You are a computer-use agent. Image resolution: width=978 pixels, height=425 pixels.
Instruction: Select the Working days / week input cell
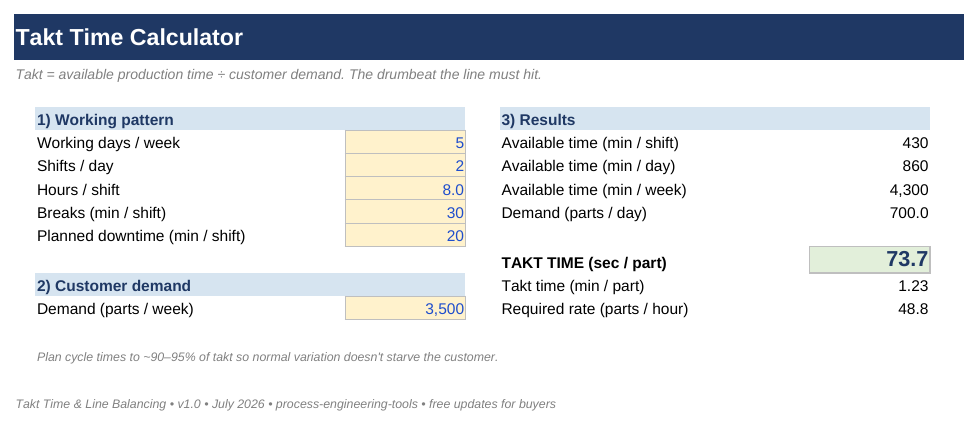[x=405, y=143]
